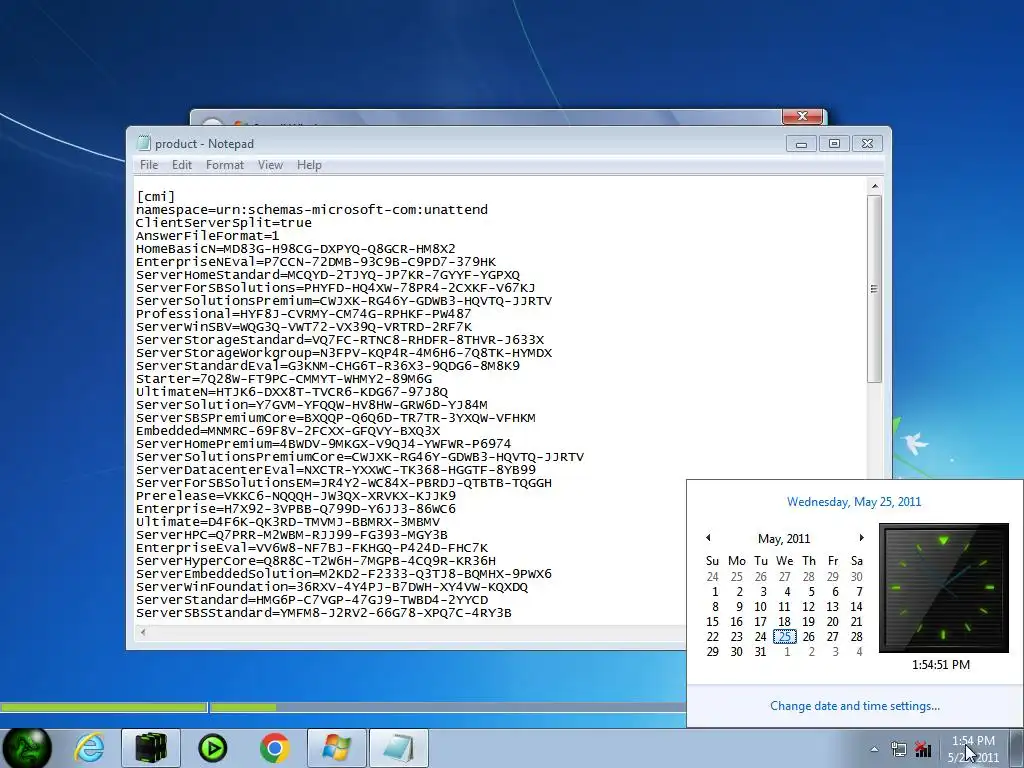Click Show desktop button at taskbar end
Image resolution: width=1024 pixels, height=768 pixels.
pyautogui.click(x=1017, y=748)
